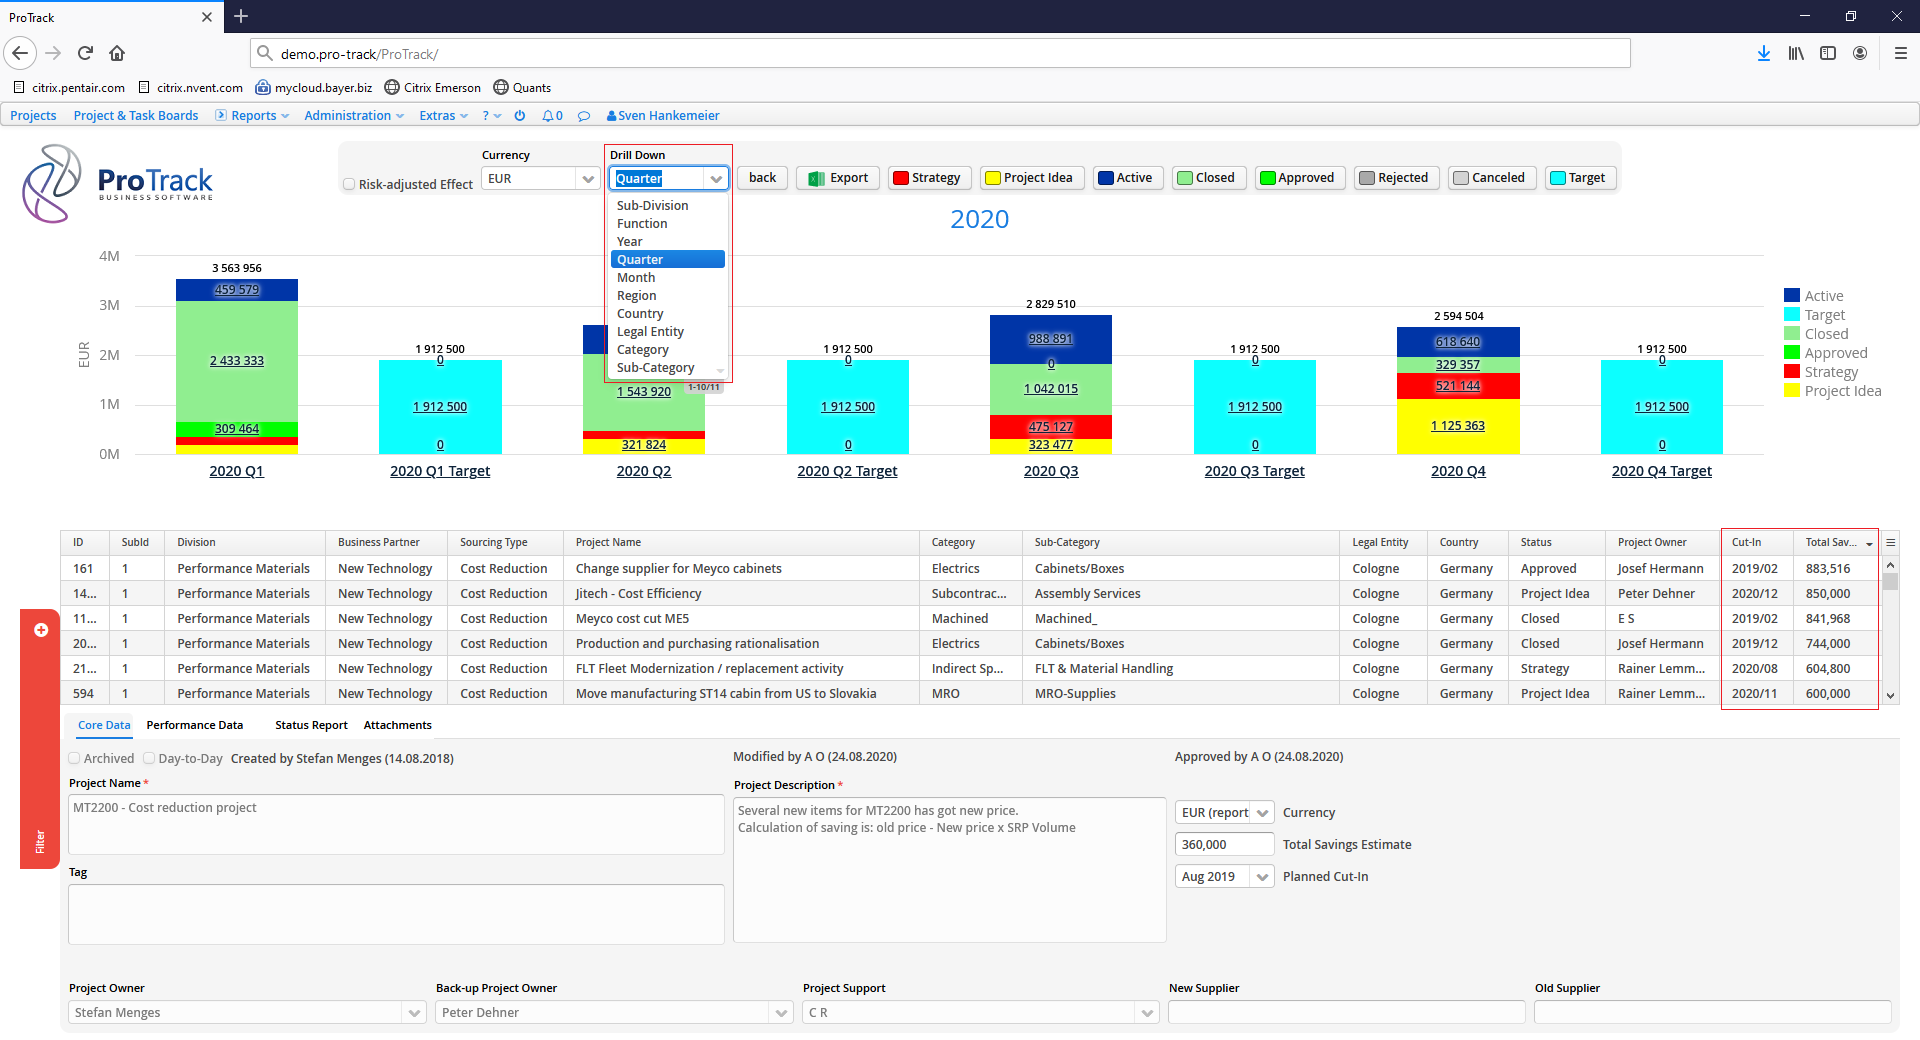The width and height of the screenshot is (1920, 1040).
Task: Open the Planned Cut-In Aug 2019 dropdown
Action: click(1262, 877)
